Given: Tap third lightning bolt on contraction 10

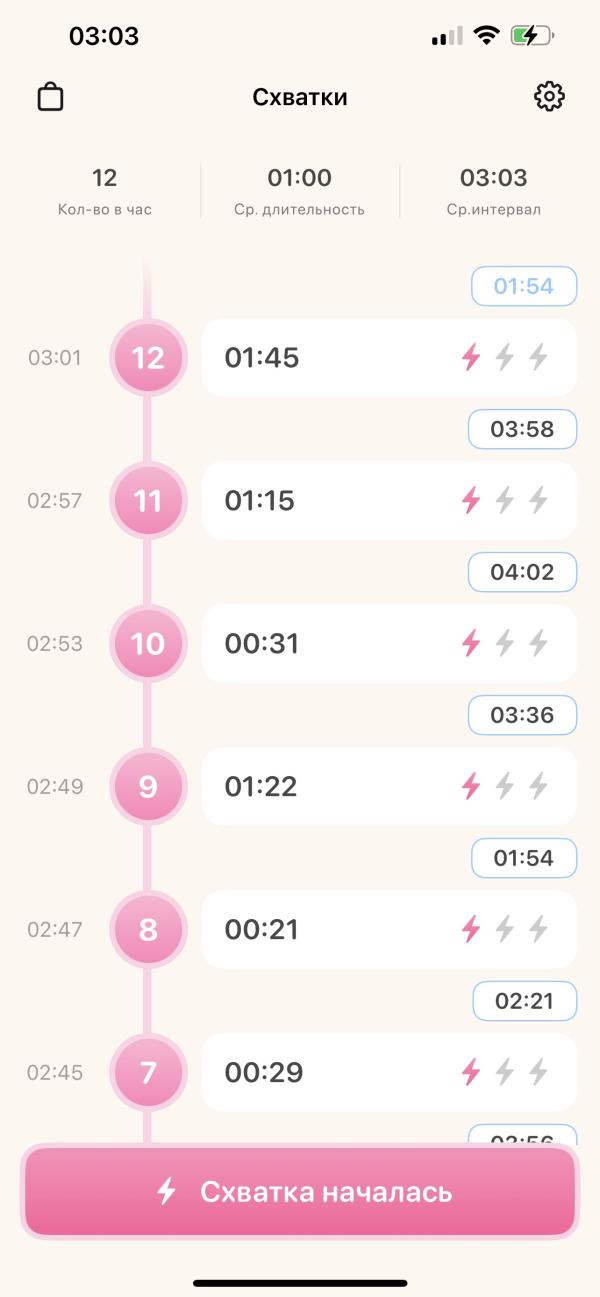Looking at the screenshot, I should pos(539,643).
